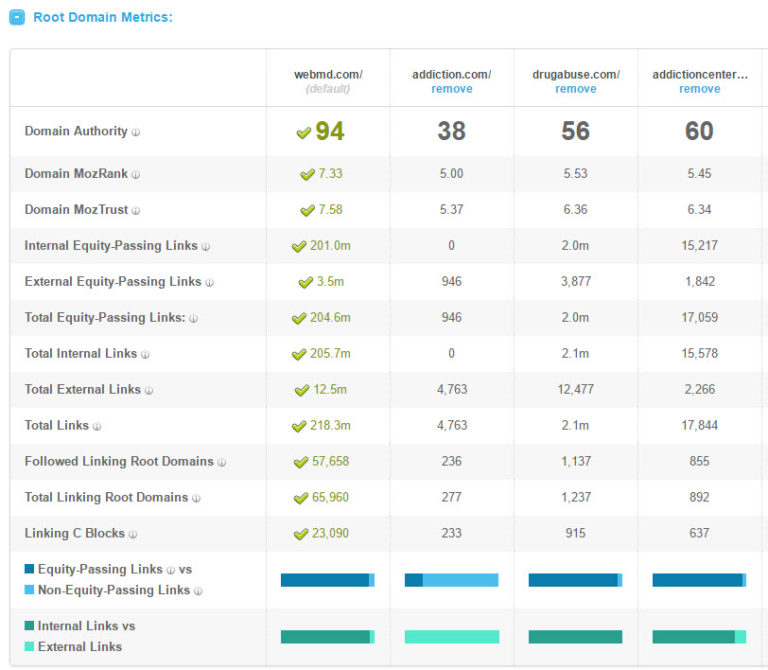768x670 pixels.
Task: Click the checkmark beside 7.58 MozTrust
Action: pos(307,211)
